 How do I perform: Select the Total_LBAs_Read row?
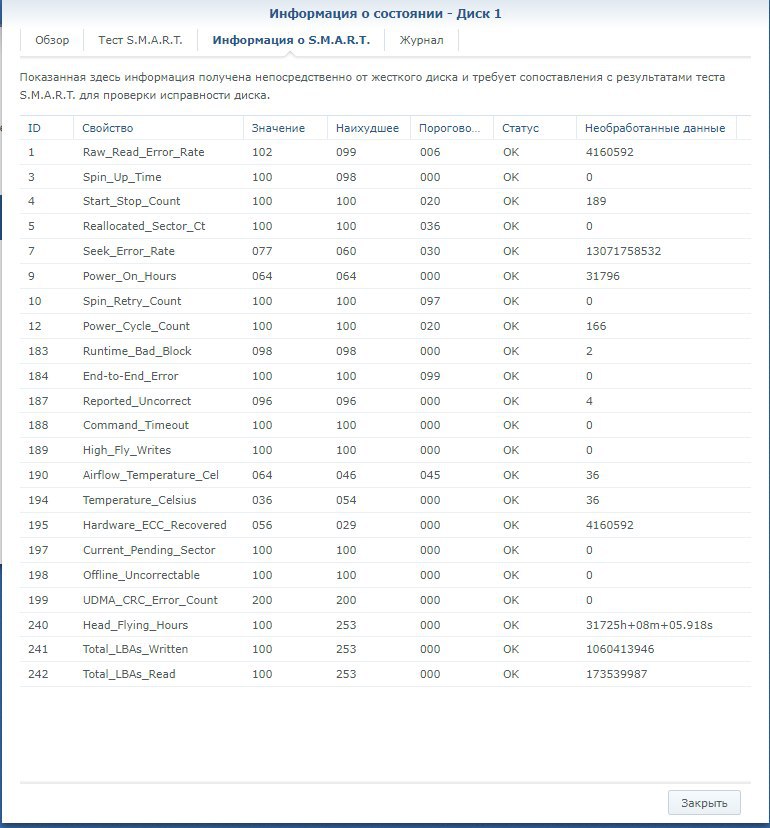coord(385,674)
